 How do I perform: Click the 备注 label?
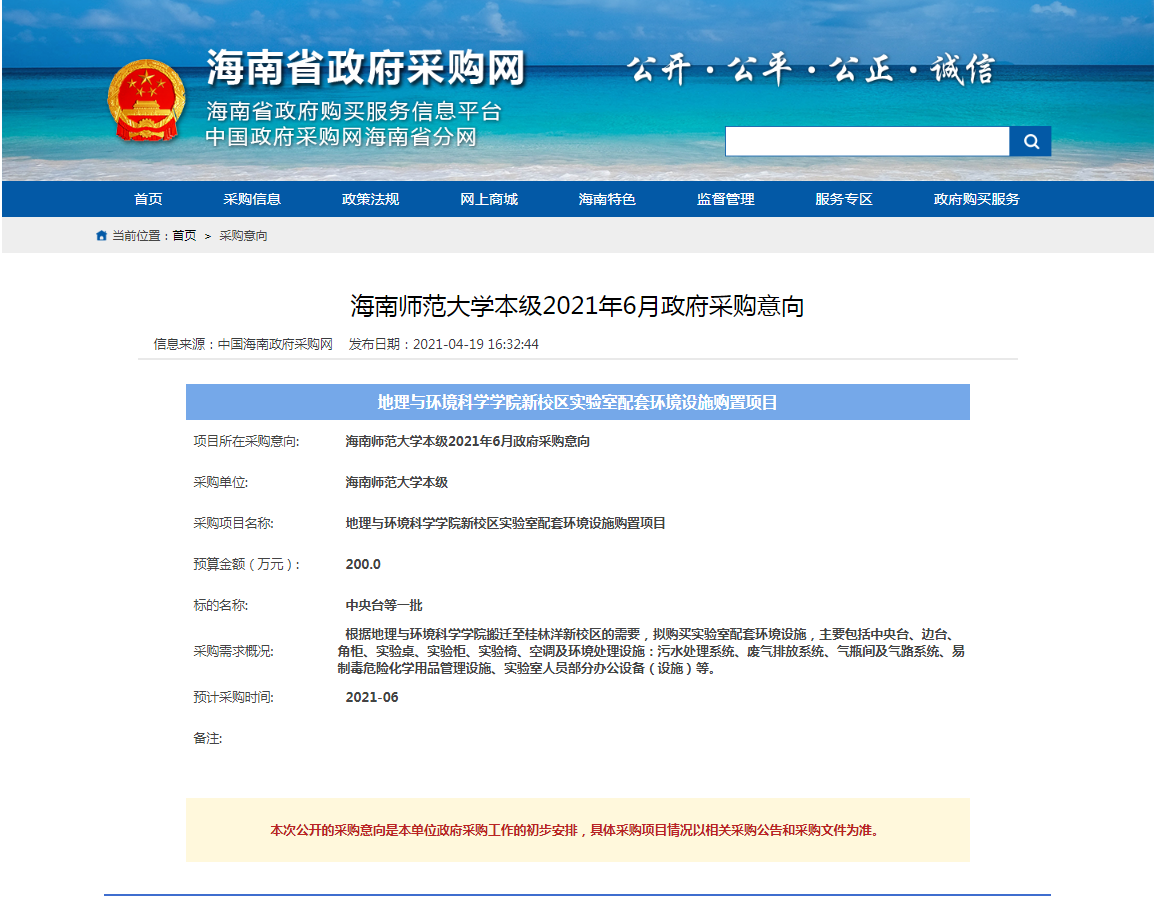click(x=208, y=739)
